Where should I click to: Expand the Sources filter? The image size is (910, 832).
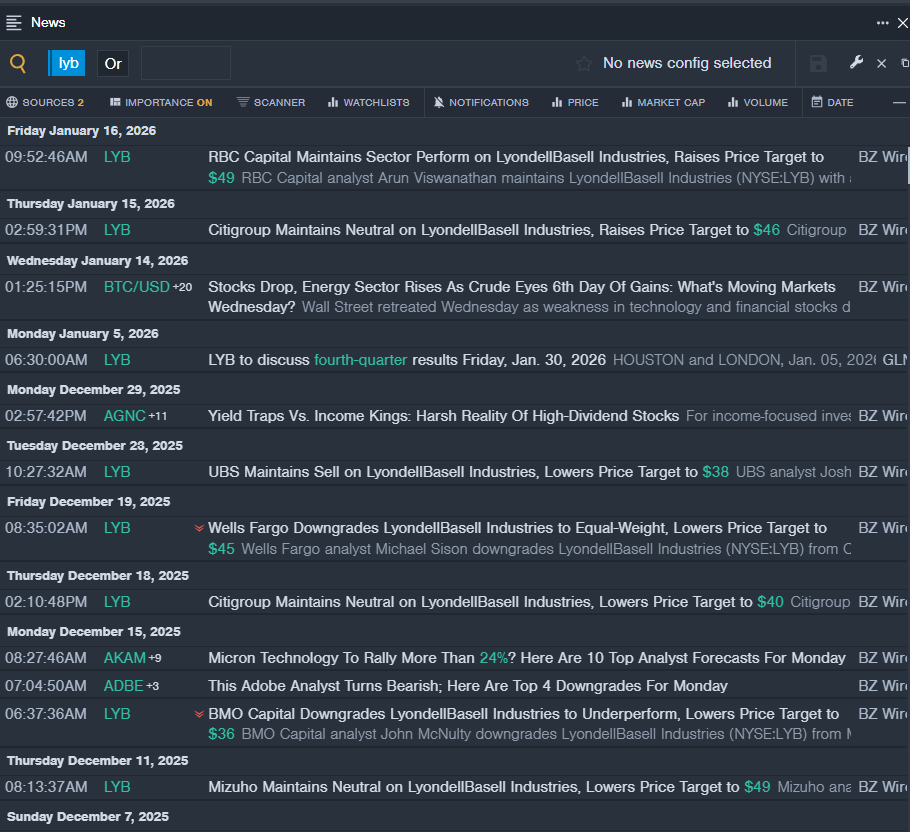point(45,102)
